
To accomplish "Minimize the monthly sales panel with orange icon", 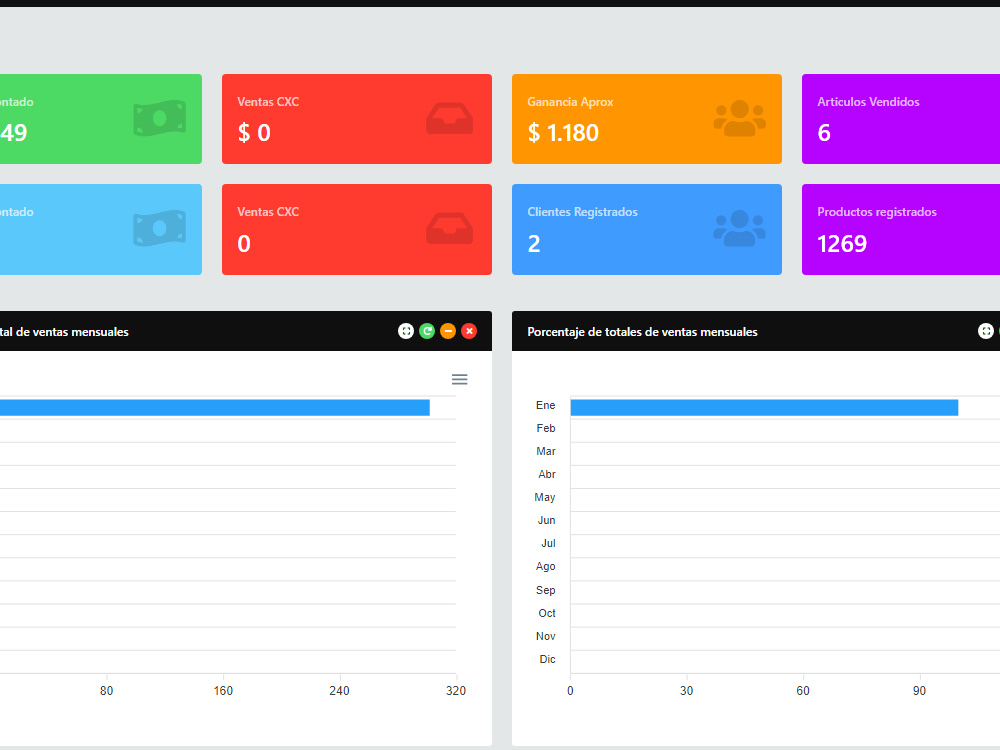I will [x=448, y=331].
